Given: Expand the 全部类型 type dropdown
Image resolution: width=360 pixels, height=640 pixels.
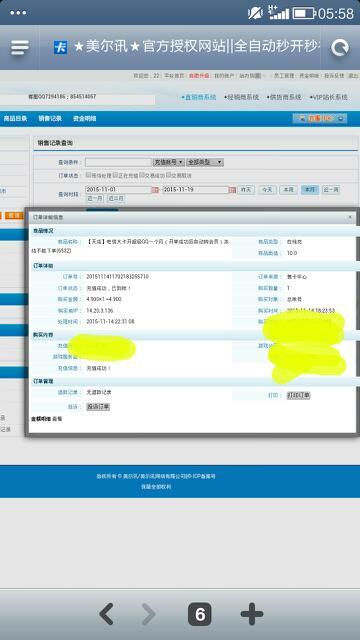Looking at the screenshot, I should 205,162.
